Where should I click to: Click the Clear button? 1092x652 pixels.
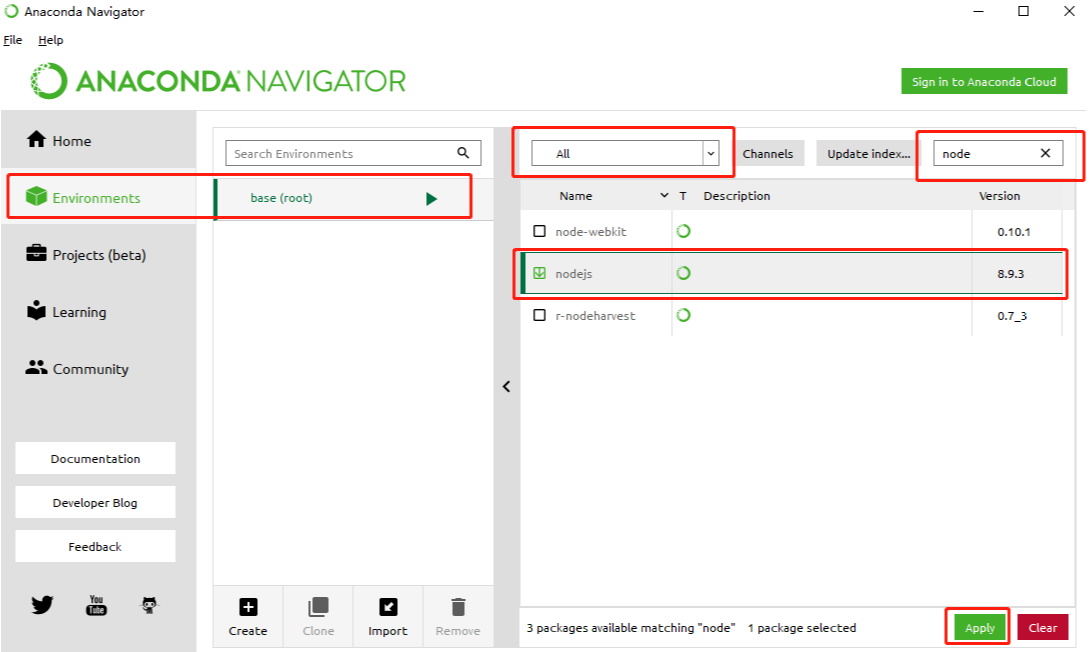[1043, 628]
